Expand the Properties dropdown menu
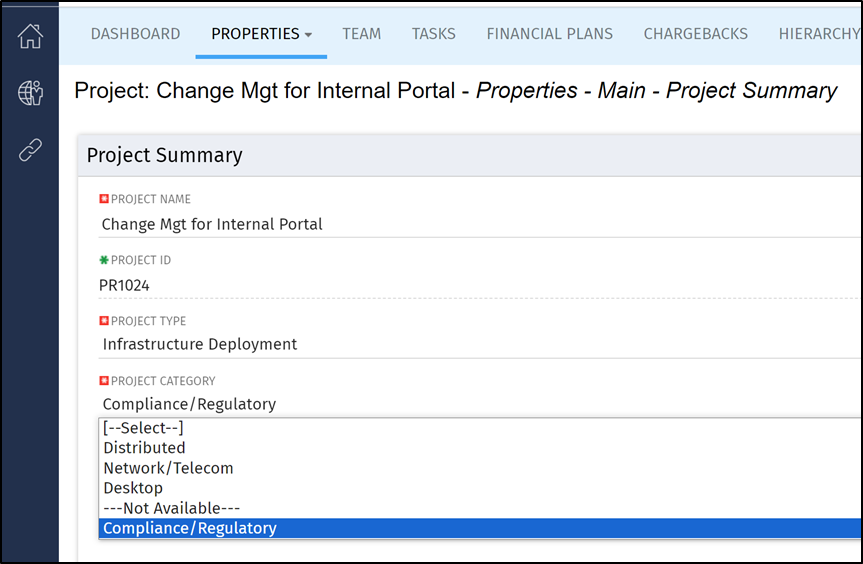This screenshot has height=564, width=863. pos(261,34)
